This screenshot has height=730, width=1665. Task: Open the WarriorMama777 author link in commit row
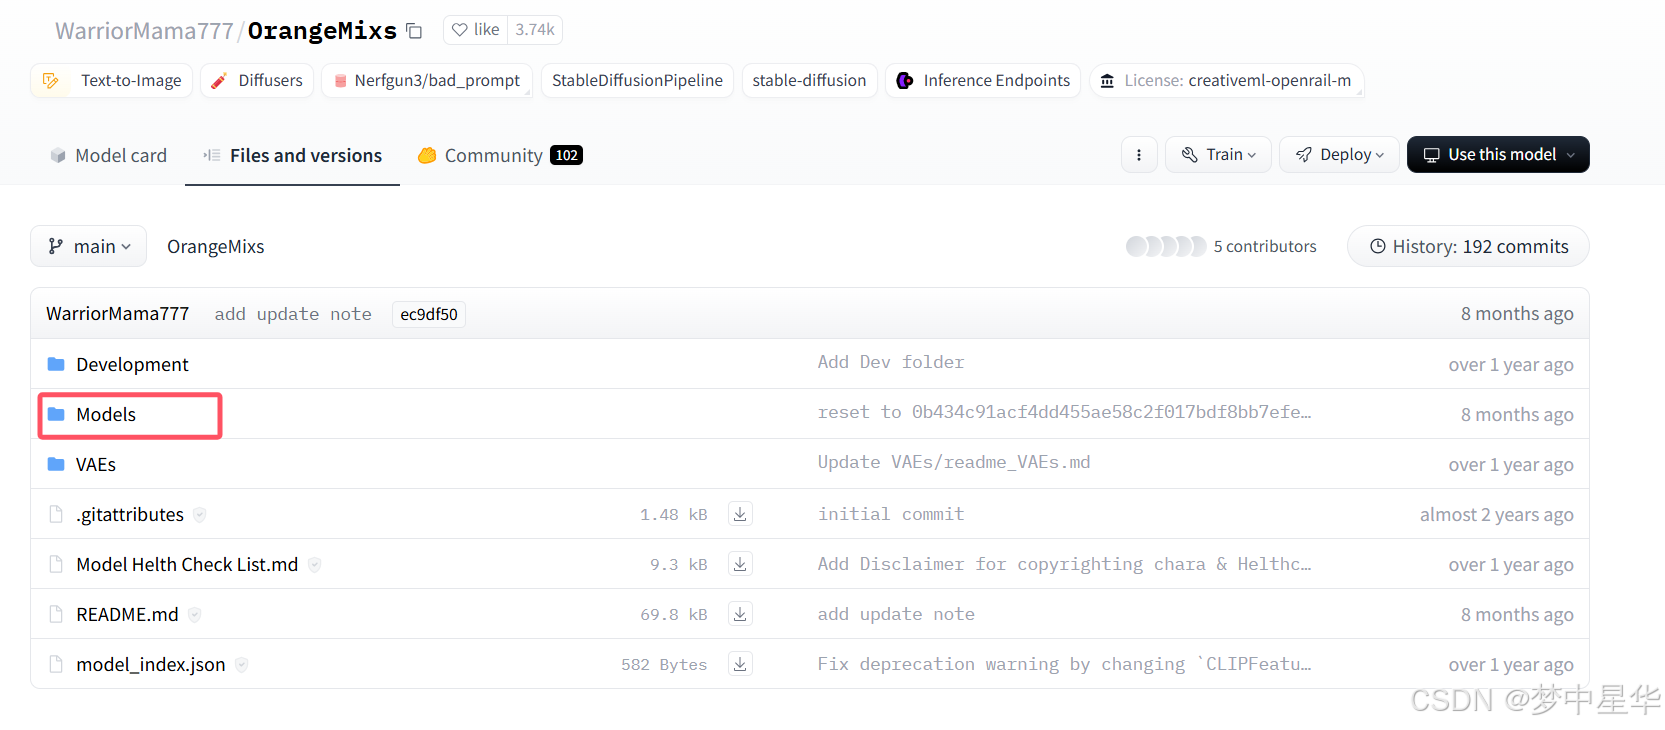pyautogui.click(x=118, y=313)
